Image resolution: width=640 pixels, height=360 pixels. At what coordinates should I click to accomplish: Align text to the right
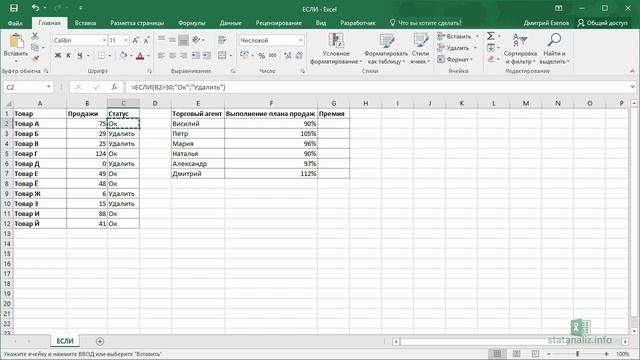coord(183,56)
